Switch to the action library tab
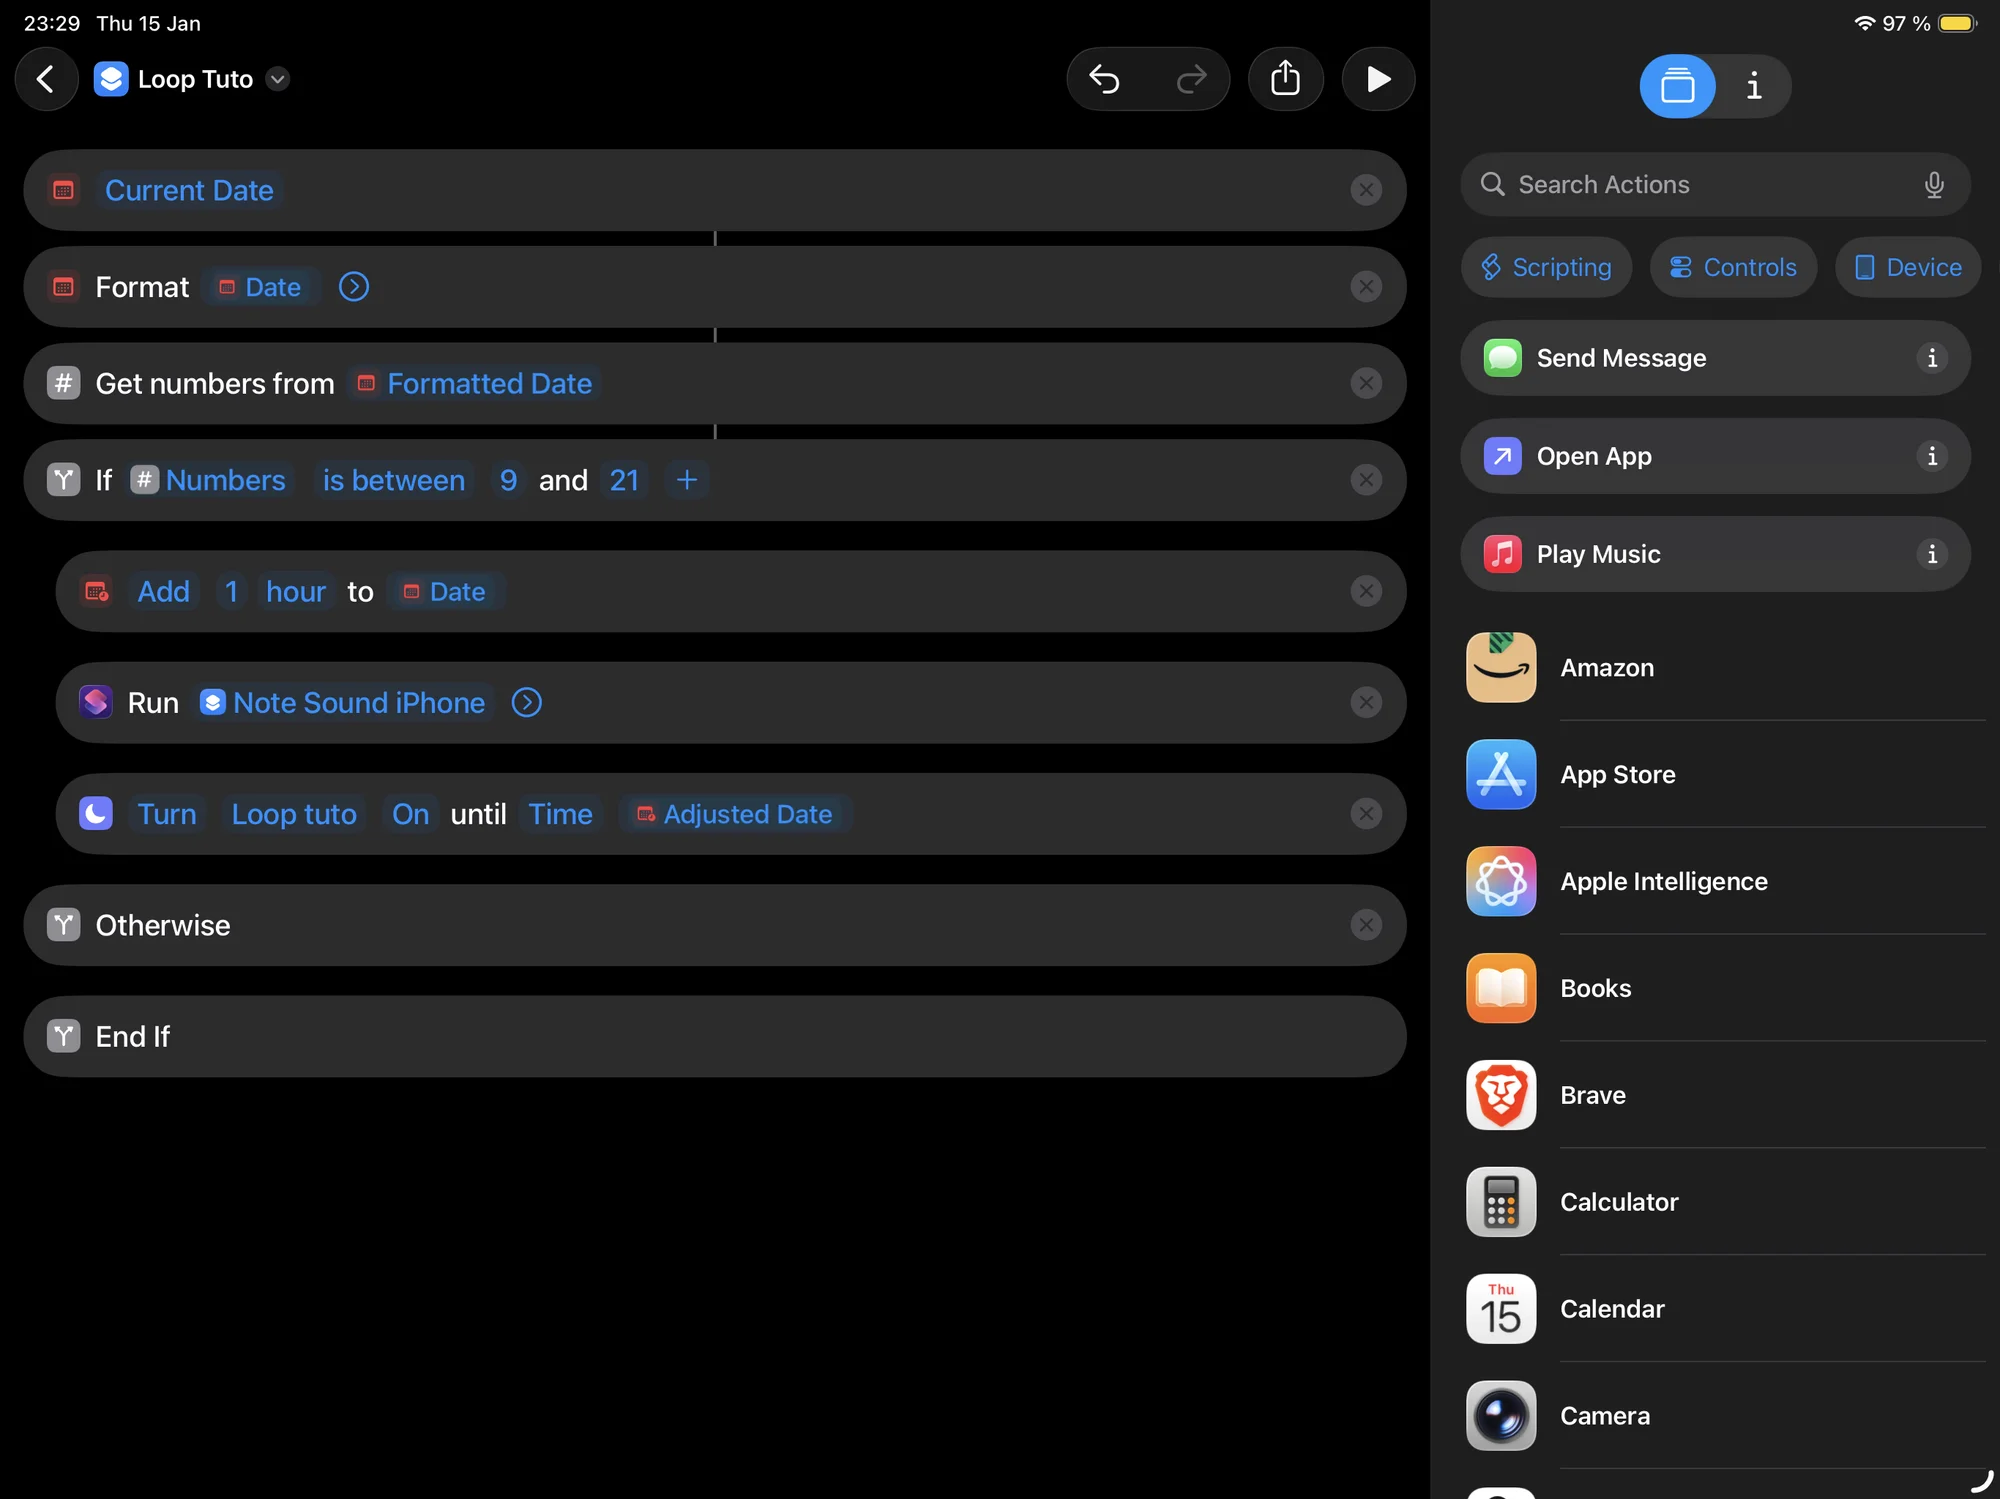 (x=1677, y=86)
